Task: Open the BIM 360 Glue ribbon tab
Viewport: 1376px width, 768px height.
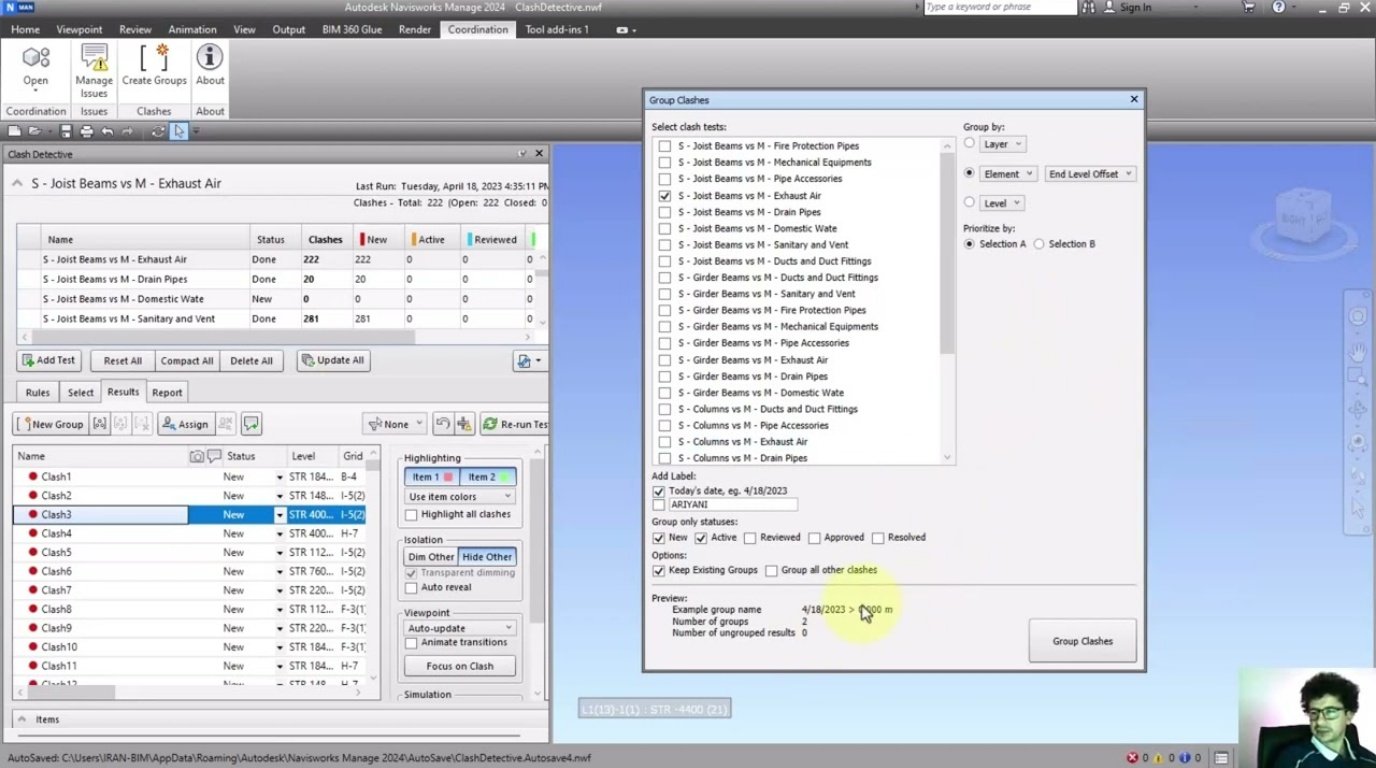Action: pyautogui.click(x=350, y=30)
